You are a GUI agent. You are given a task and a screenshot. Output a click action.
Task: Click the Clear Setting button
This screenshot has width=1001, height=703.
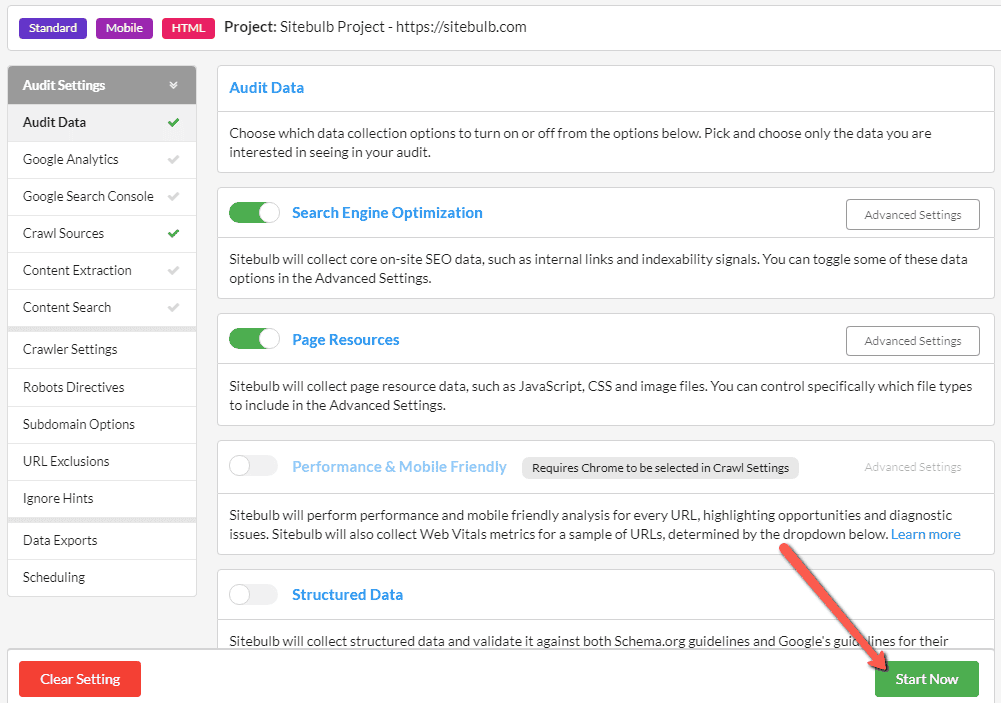click(x=80, y=679)
